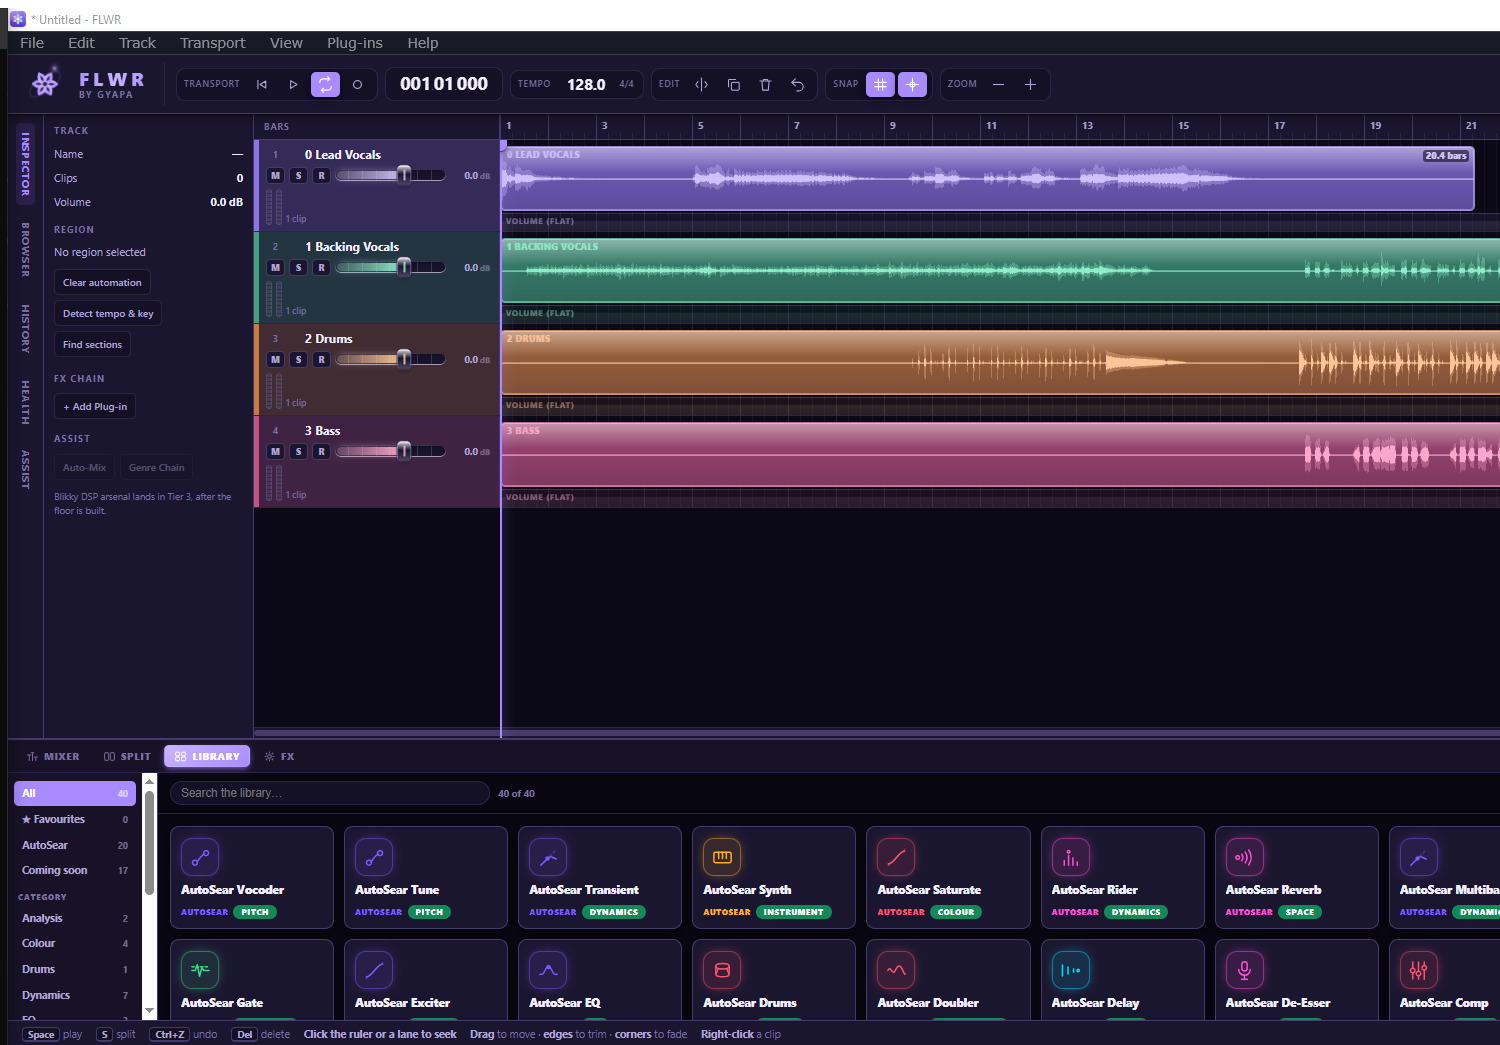This screenshot has width=1500, height=1045.
Task: Click the AutoSear Reverb icon
Action: tap(1244, 857)
